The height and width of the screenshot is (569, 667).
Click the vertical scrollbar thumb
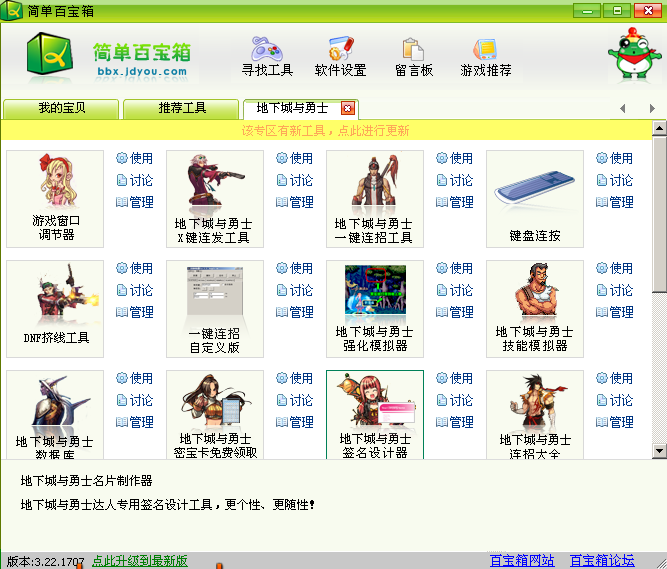pyautogui.click(x=659, y=214)
